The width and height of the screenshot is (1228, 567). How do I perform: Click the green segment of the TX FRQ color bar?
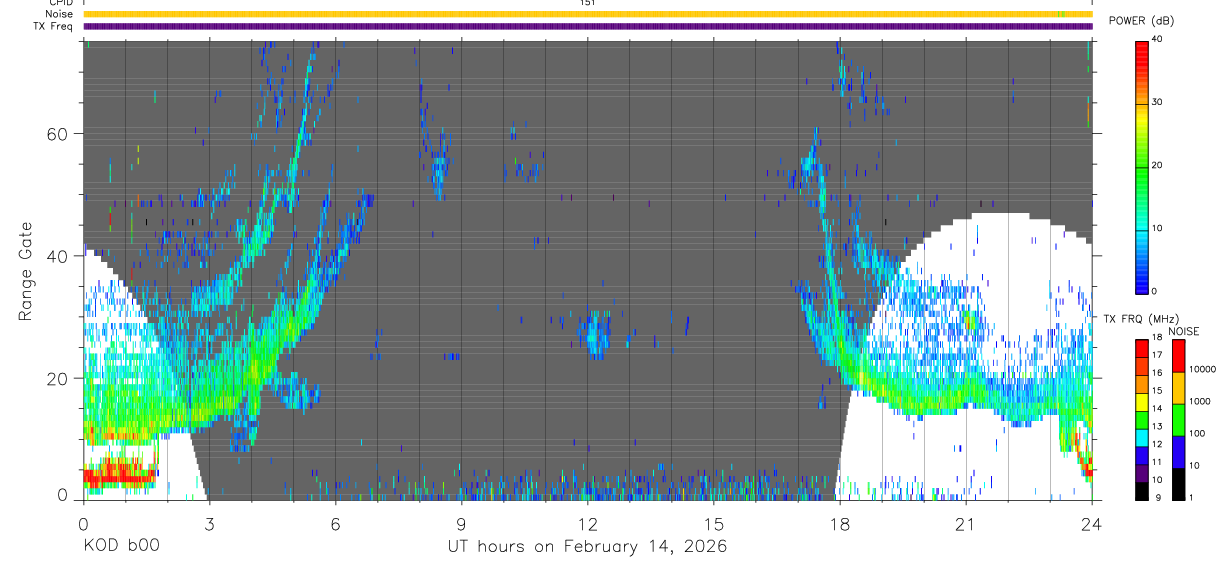coord(1142,420)
